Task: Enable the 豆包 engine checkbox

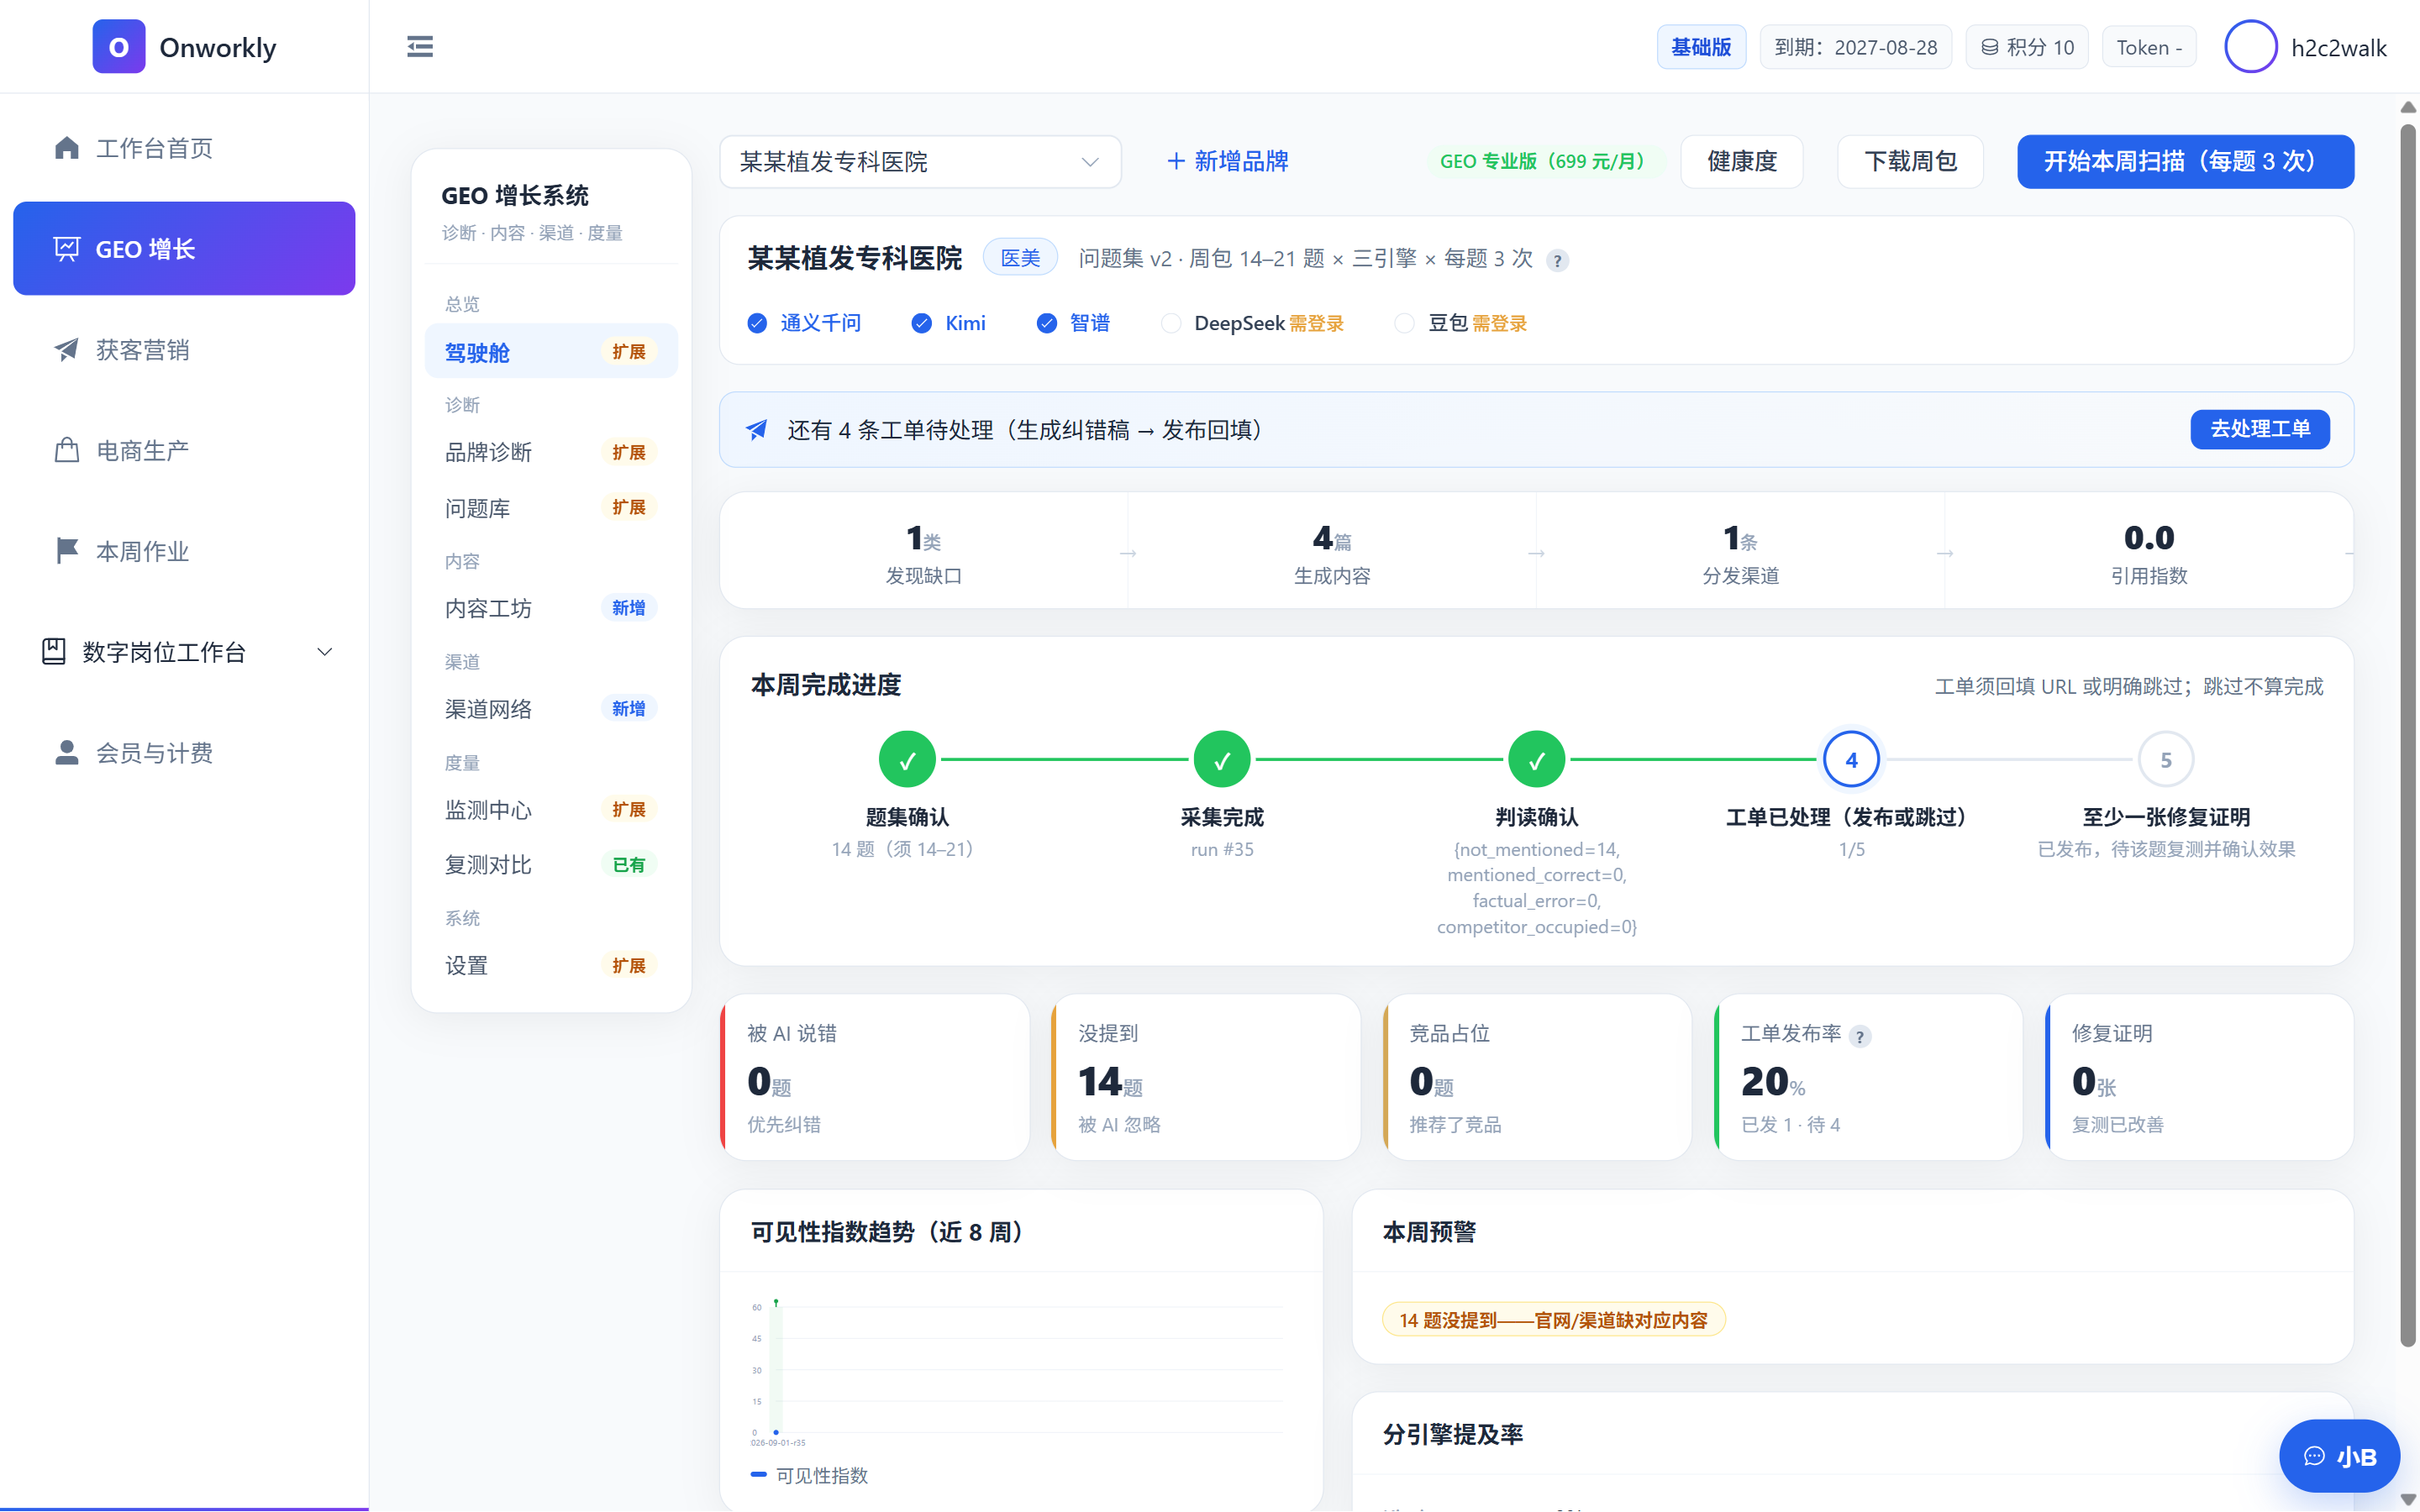Action: coord(1404,323)
